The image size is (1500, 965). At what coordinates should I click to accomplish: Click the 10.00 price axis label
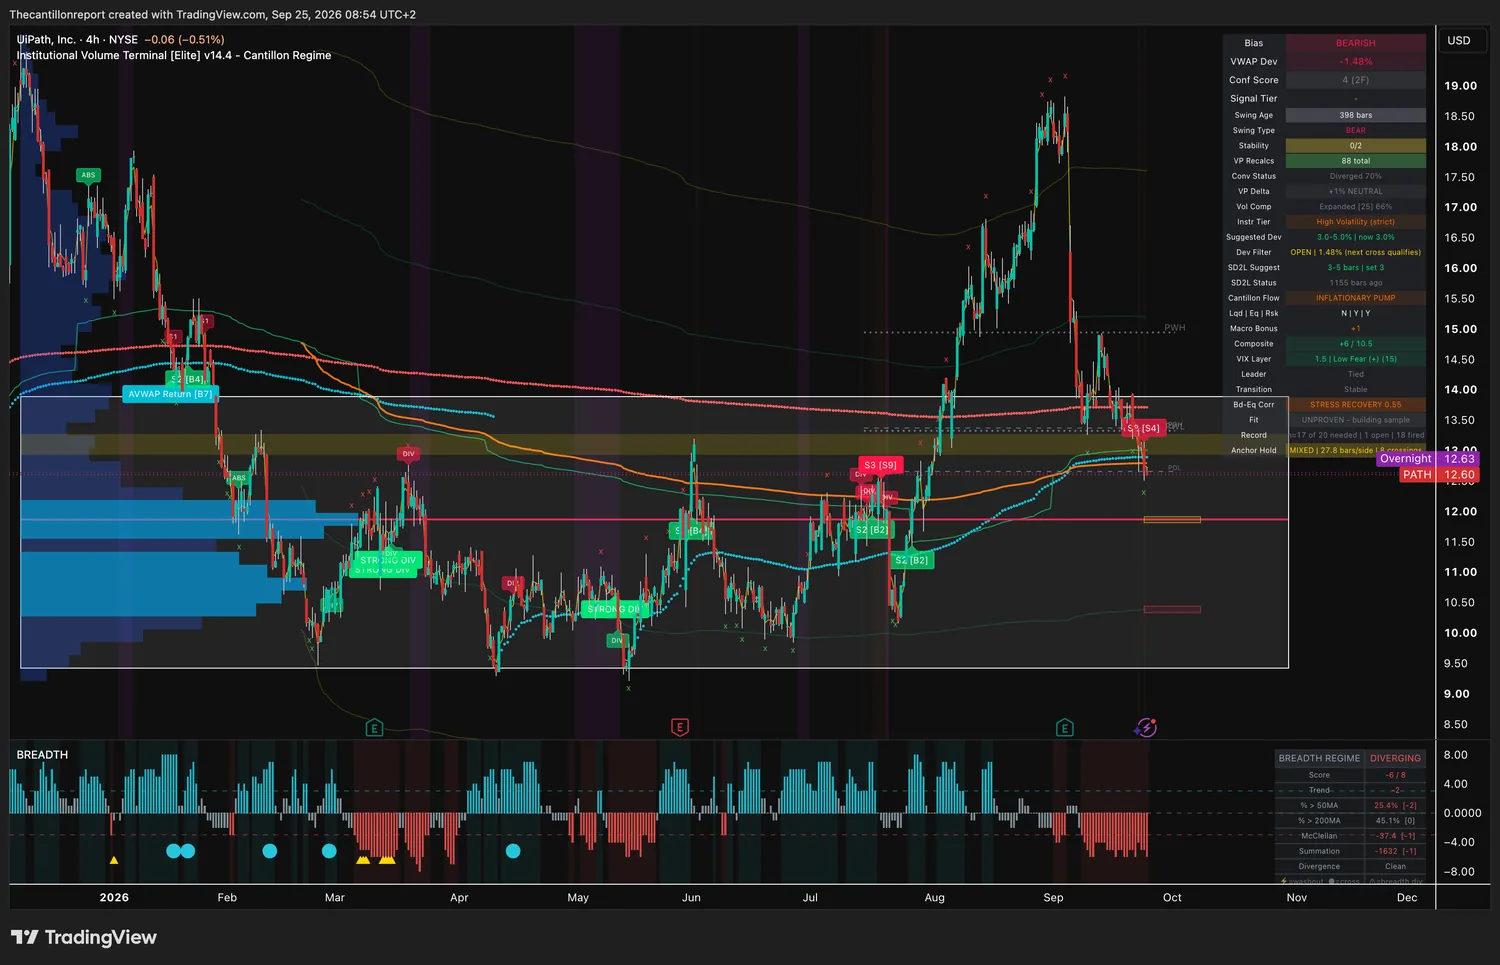click(x=1460, y=633)
